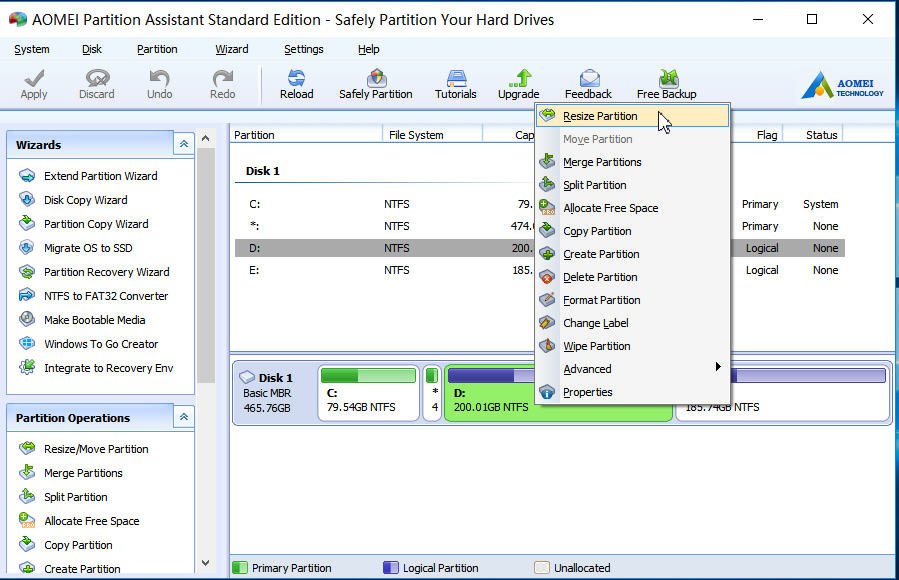The width and height of the screenshot is (899, 580).
Task: Select Change Label in context menu
Action: (633, 323)
